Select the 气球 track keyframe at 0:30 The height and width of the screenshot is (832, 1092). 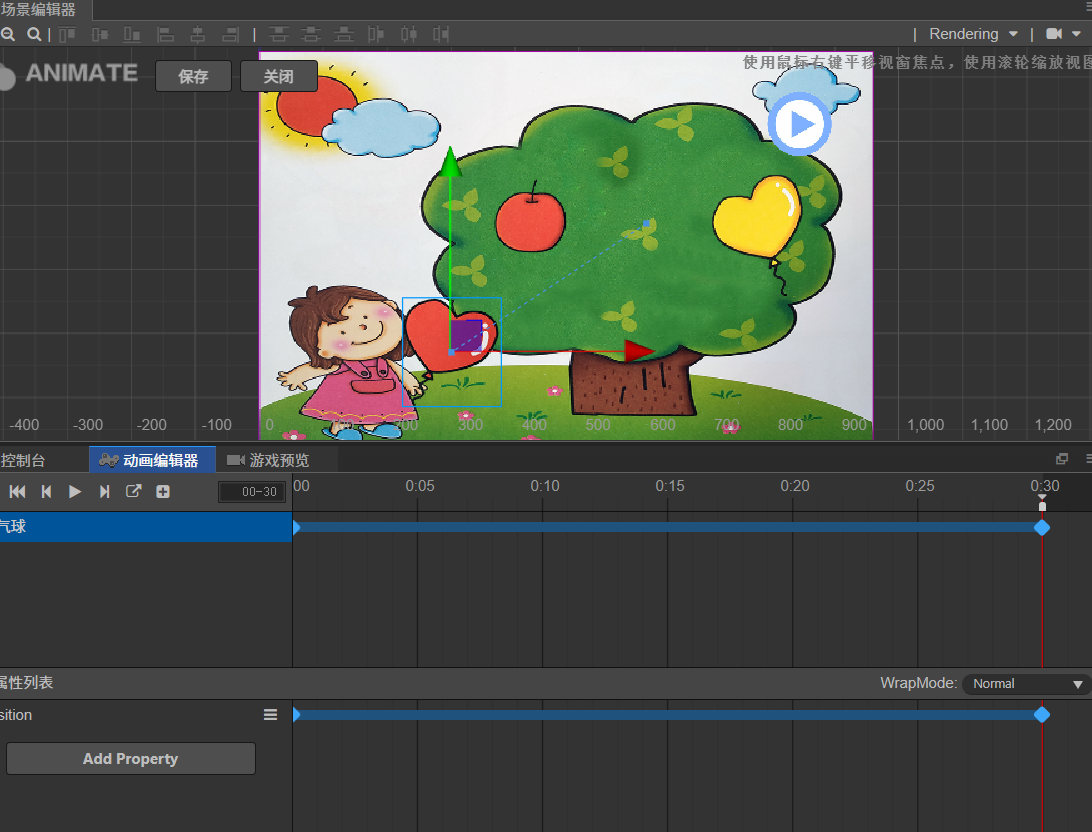click(1042, 528)
